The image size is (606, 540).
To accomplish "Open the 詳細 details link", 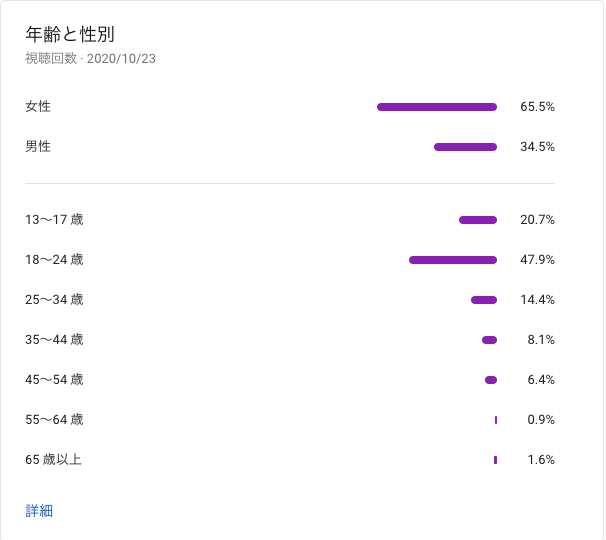I will (x=39, y=511).
